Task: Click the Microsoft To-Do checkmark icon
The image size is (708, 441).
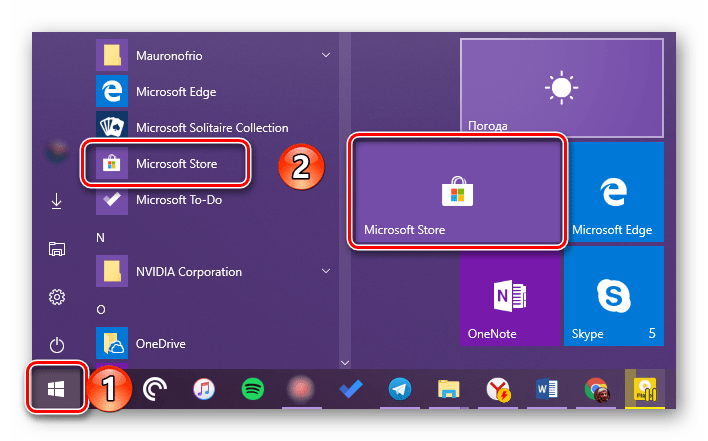Action: [112, 200]
